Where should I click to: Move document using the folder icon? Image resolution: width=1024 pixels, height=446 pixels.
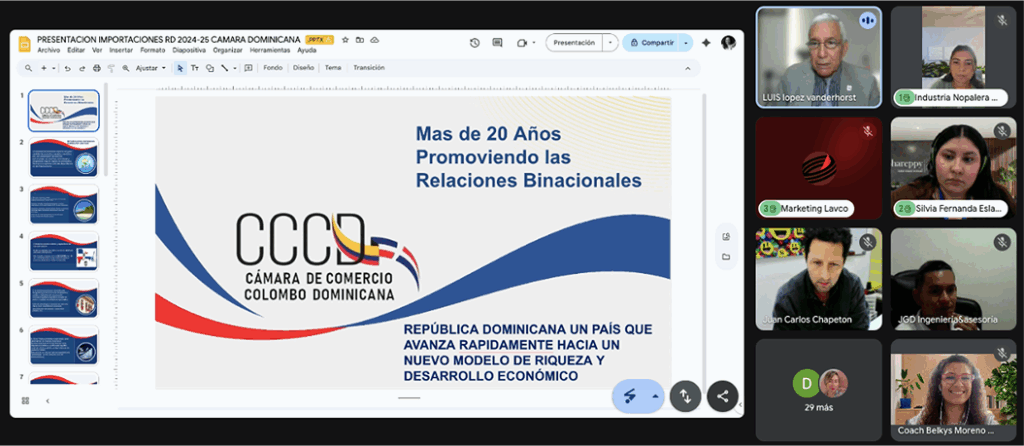pos(360,40)
